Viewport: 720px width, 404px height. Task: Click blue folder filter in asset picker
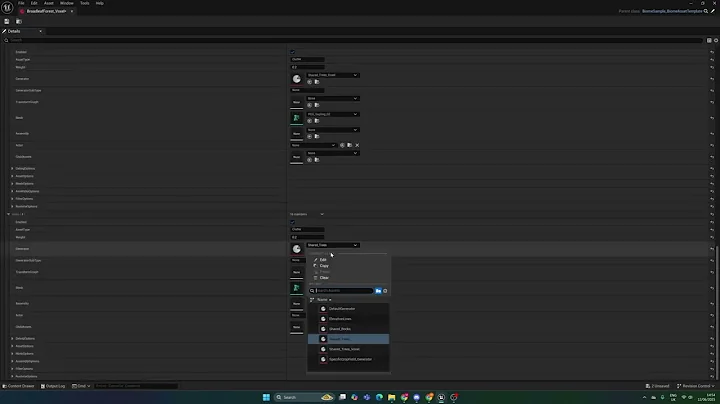[378, 291]
